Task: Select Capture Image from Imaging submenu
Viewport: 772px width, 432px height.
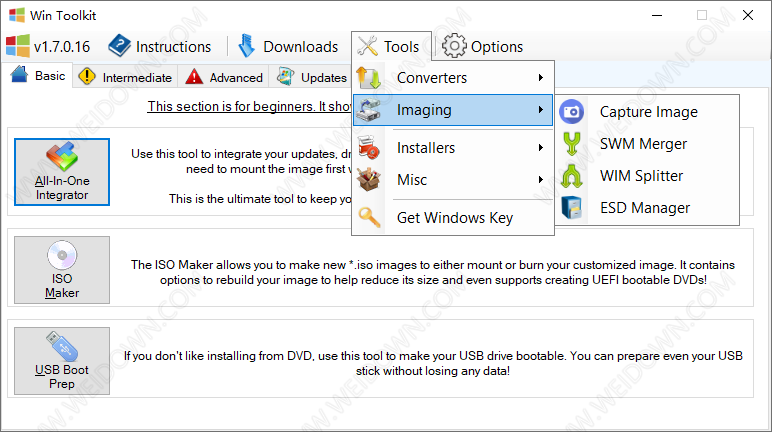Action: (x=647, y=112)
